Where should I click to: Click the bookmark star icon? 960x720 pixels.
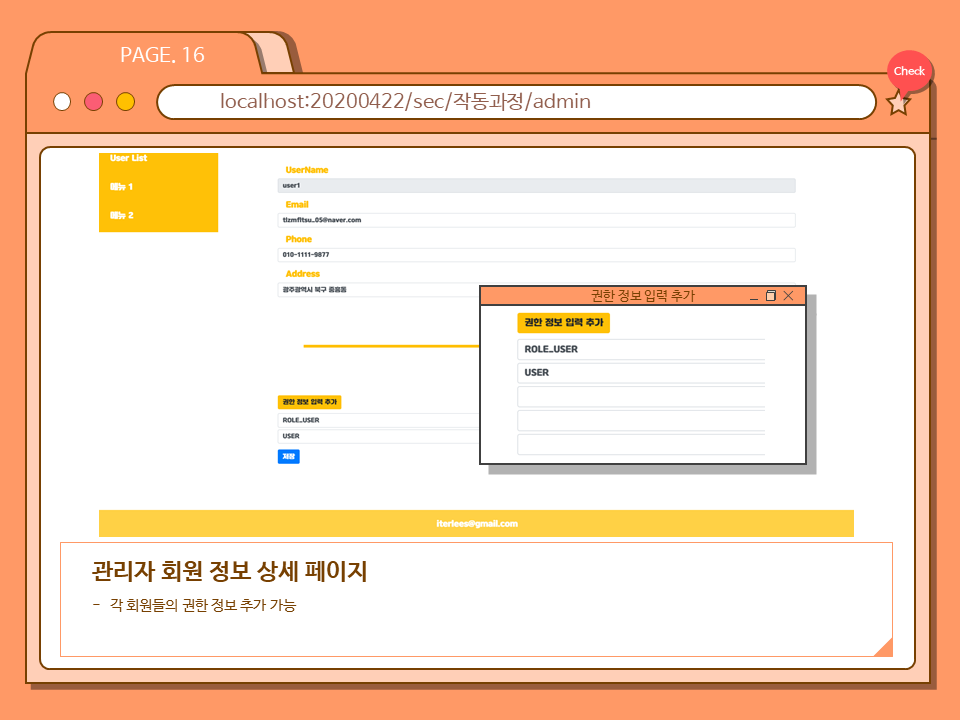click(x=898, y=103)
